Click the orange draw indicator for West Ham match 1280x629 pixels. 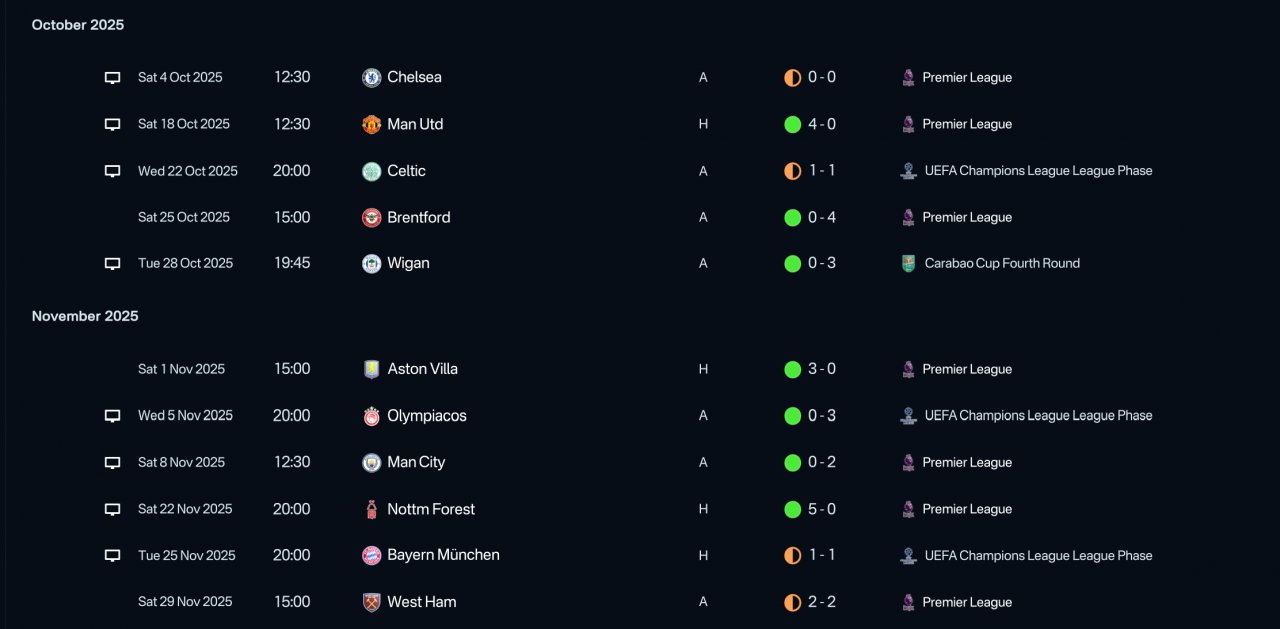(x=792, y=602)
